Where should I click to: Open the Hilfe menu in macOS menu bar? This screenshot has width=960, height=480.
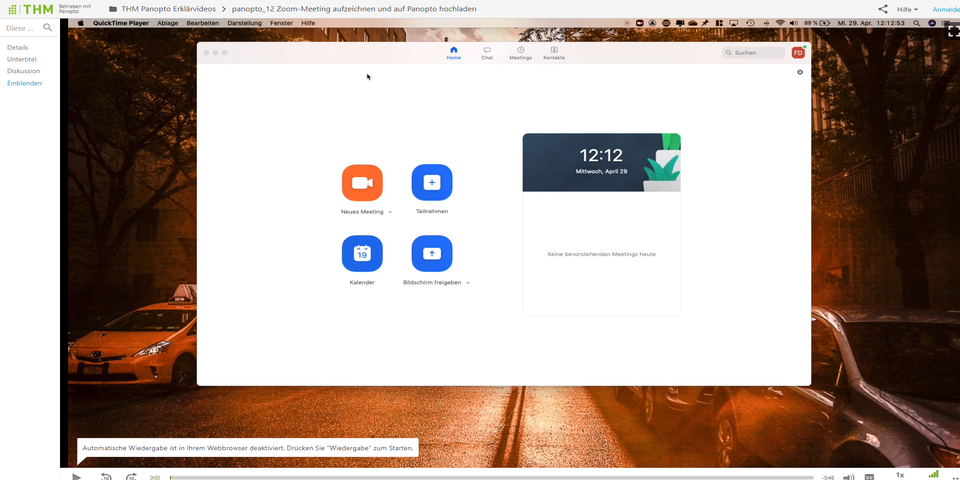(x=308, y=23)
